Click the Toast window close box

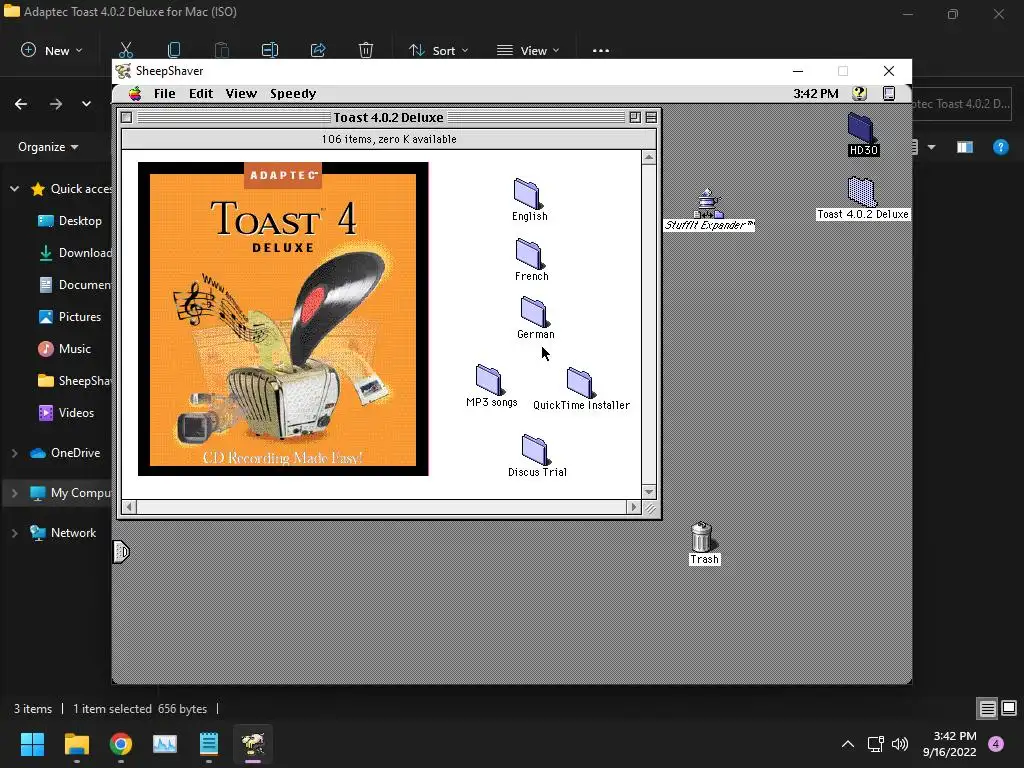coord(127,118)
